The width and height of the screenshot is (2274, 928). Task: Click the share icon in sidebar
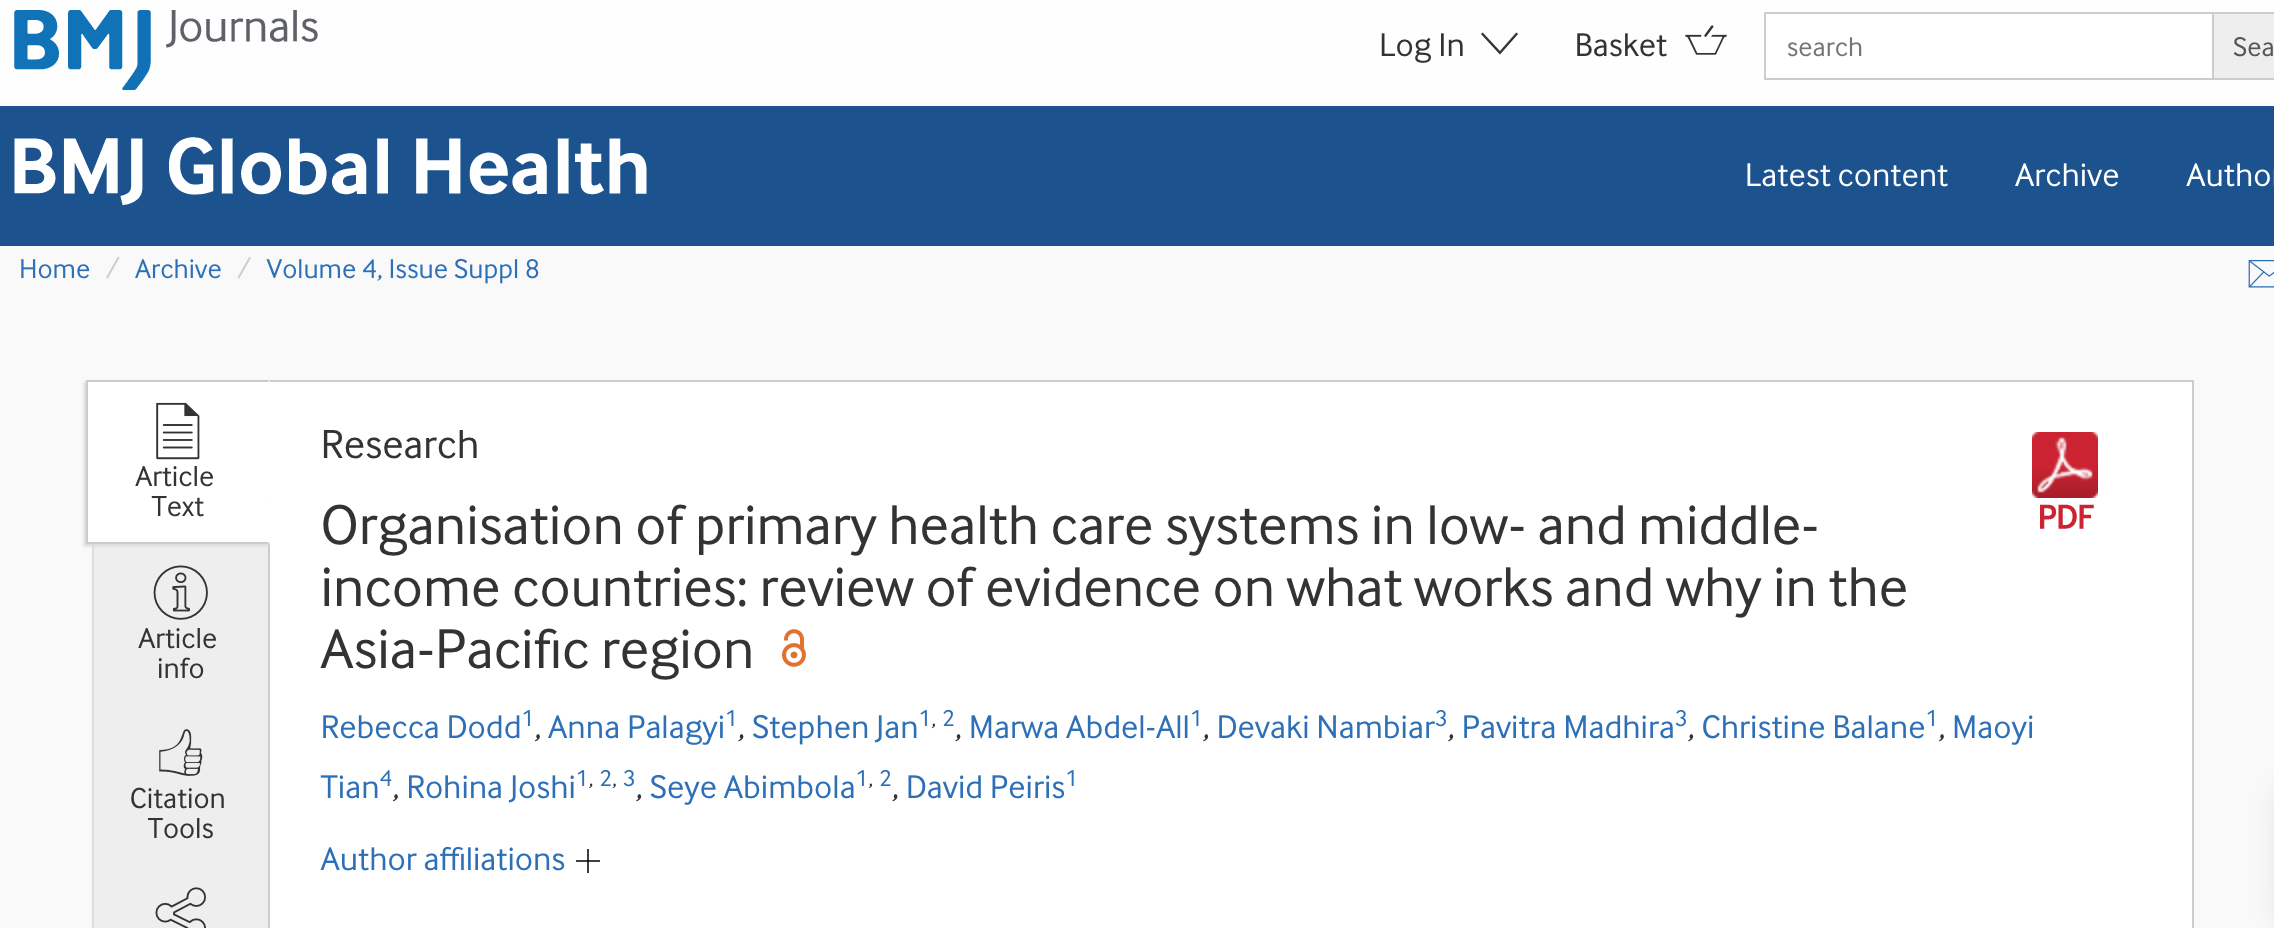click(181, 908)
